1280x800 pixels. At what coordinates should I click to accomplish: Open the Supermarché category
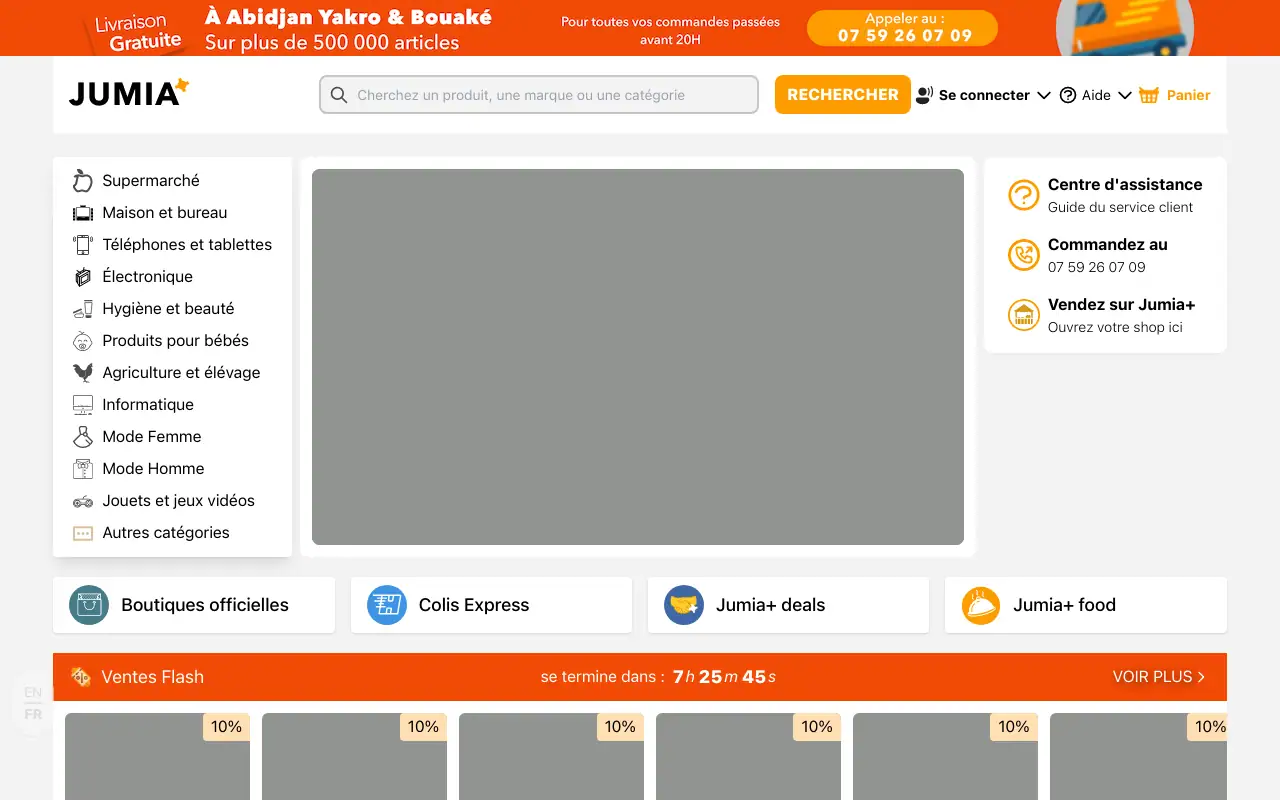pyautogui.click(x=150, y=181)
